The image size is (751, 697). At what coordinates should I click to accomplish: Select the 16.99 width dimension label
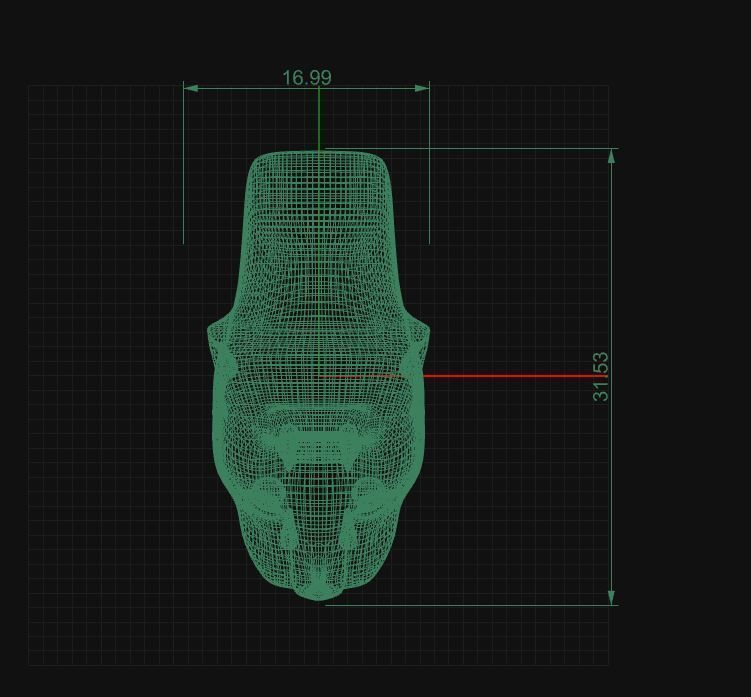307,78
